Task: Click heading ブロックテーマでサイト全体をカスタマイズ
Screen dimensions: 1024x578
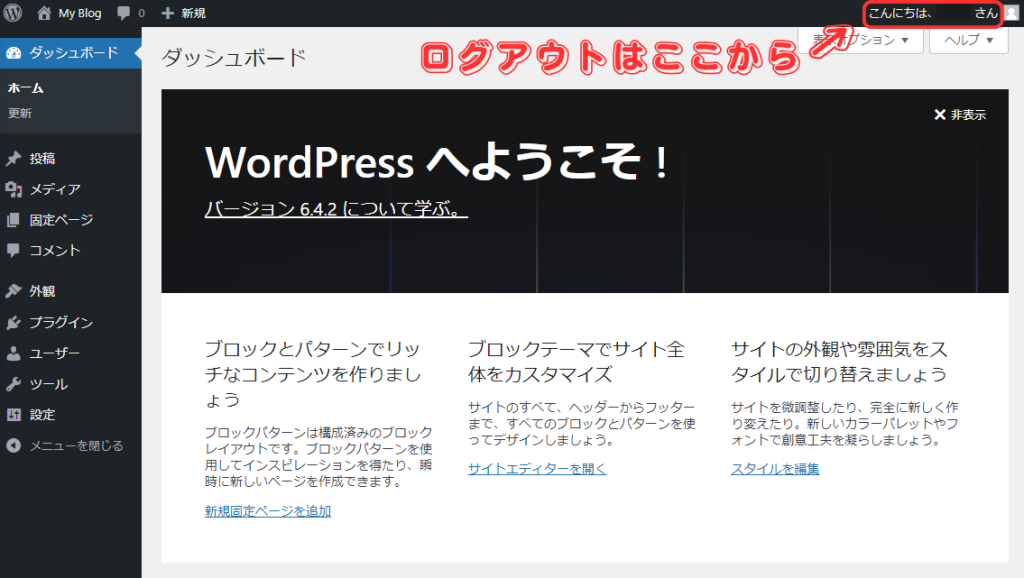Action: 577,362
